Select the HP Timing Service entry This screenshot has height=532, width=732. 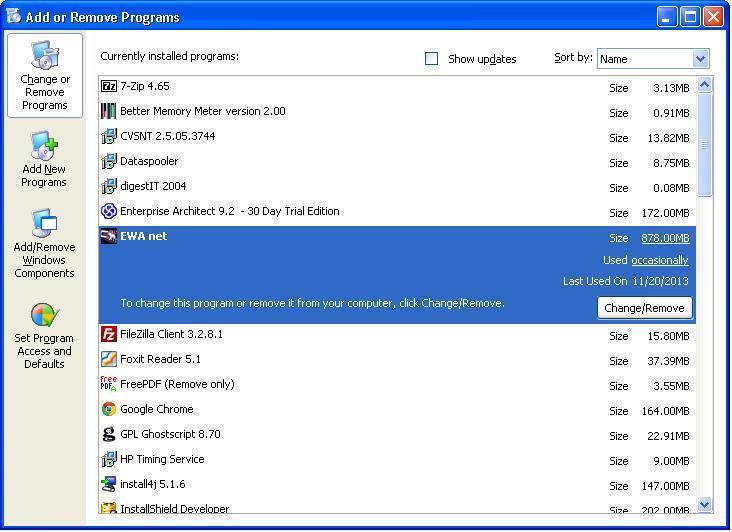162,460
